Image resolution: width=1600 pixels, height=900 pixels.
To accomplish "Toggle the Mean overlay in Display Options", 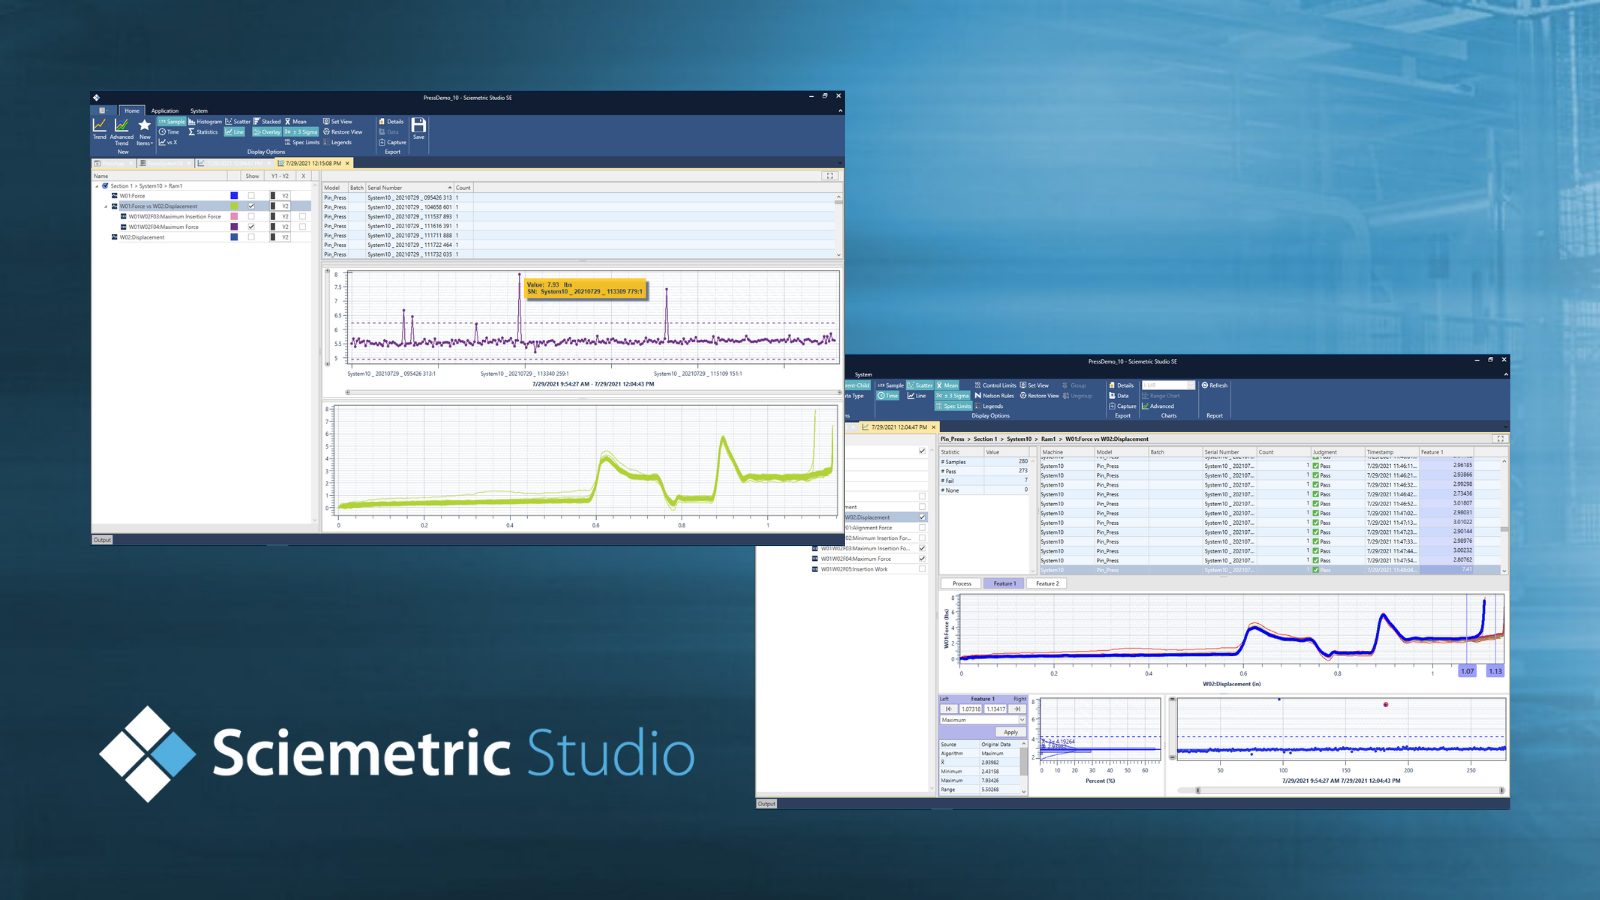I will coord(299,121).
